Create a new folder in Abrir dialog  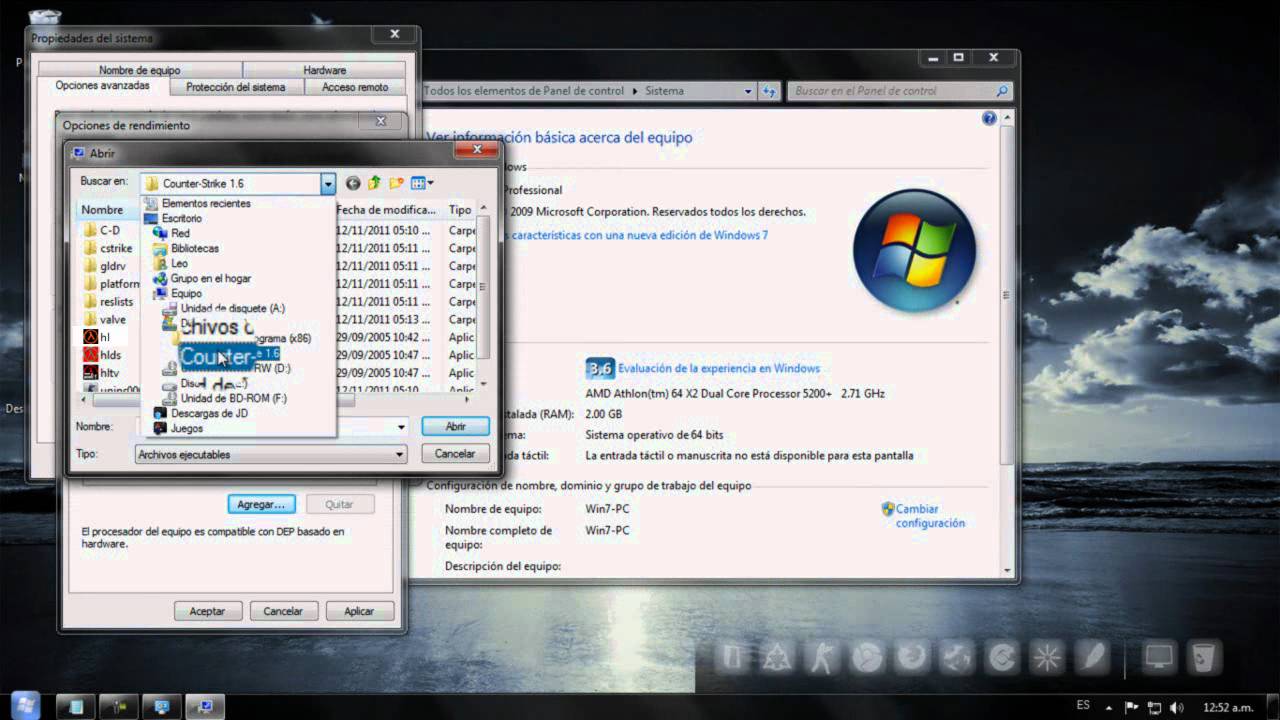pyautogui.click(x=396, y=183)
